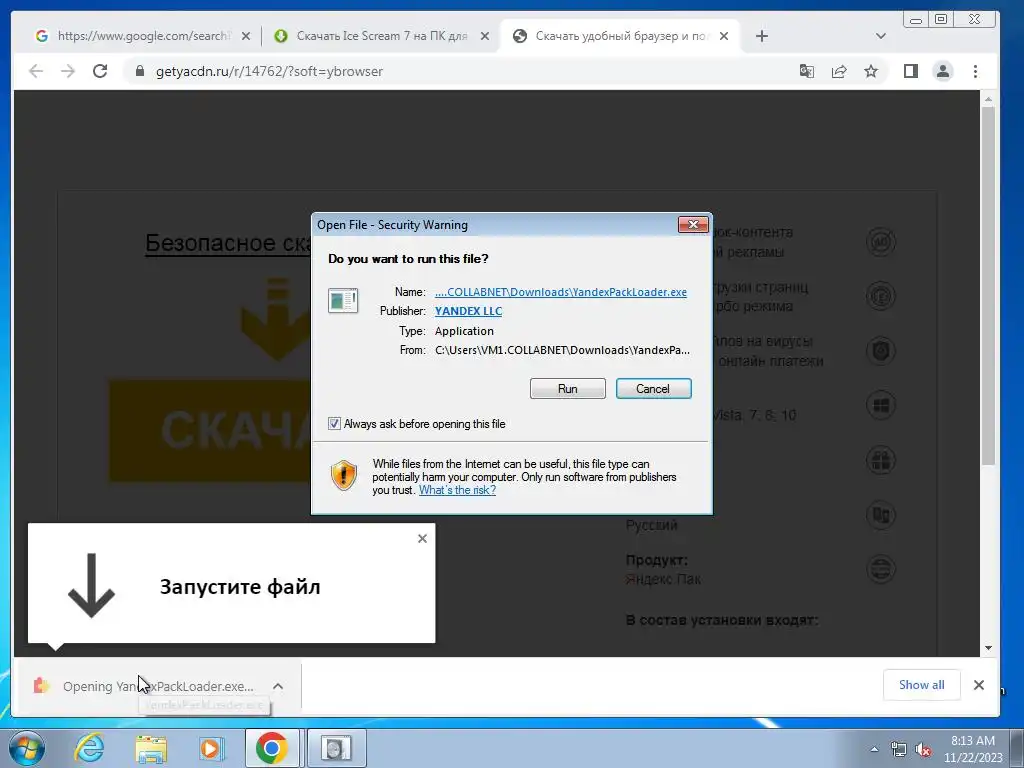This screenshot has height=768, width=1024.
Task: Open a new Chrome tab
Action: pyautogui.click(x=761, y=36)
